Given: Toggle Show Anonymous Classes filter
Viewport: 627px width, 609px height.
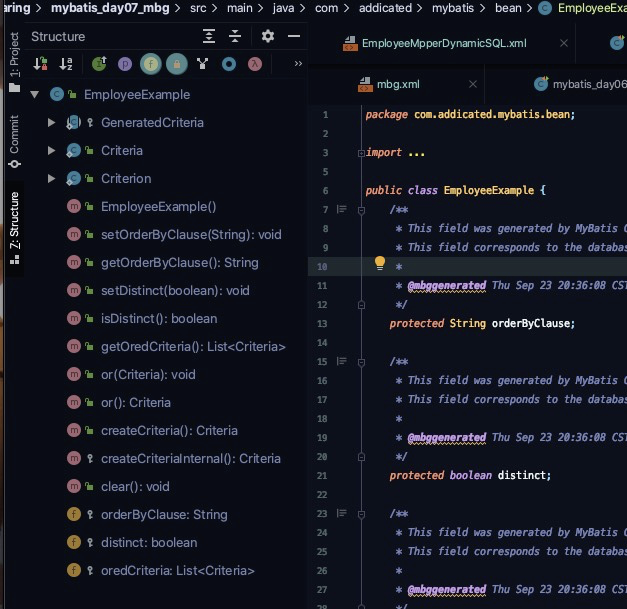Looking at the screenshot, I should [229, 64].
